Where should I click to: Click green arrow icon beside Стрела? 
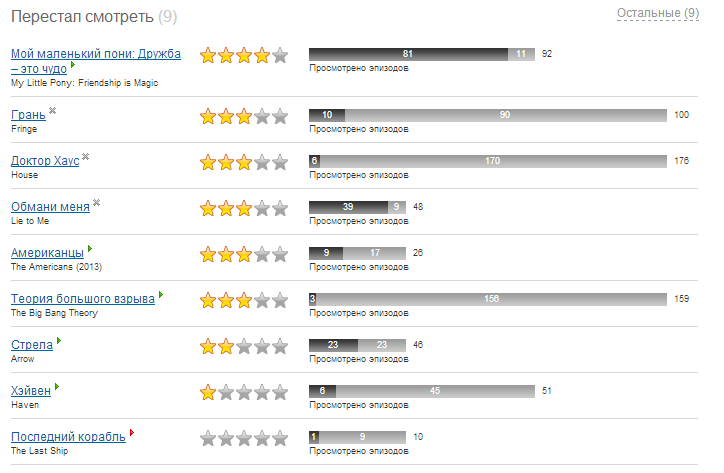[59, 341]
